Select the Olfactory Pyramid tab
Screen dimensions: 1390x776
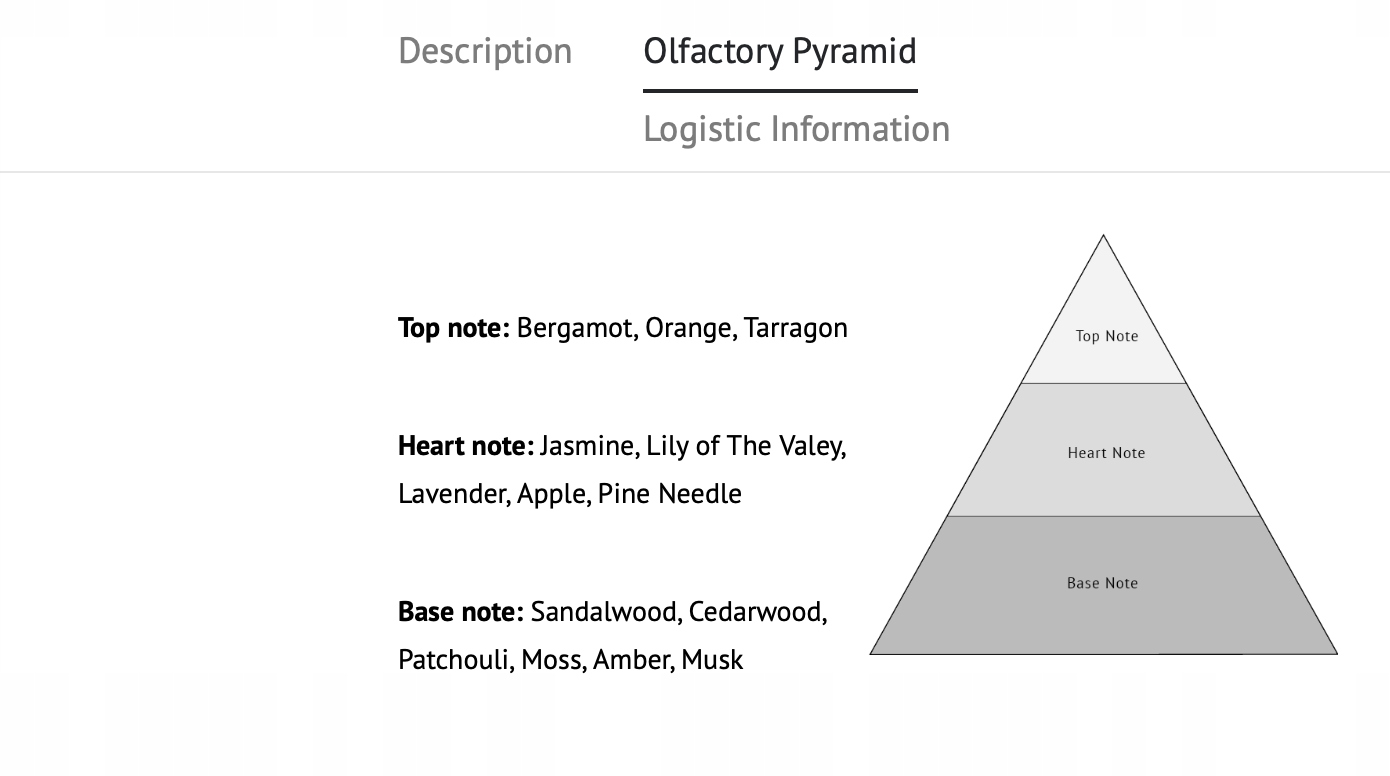[x=779, y=51]
